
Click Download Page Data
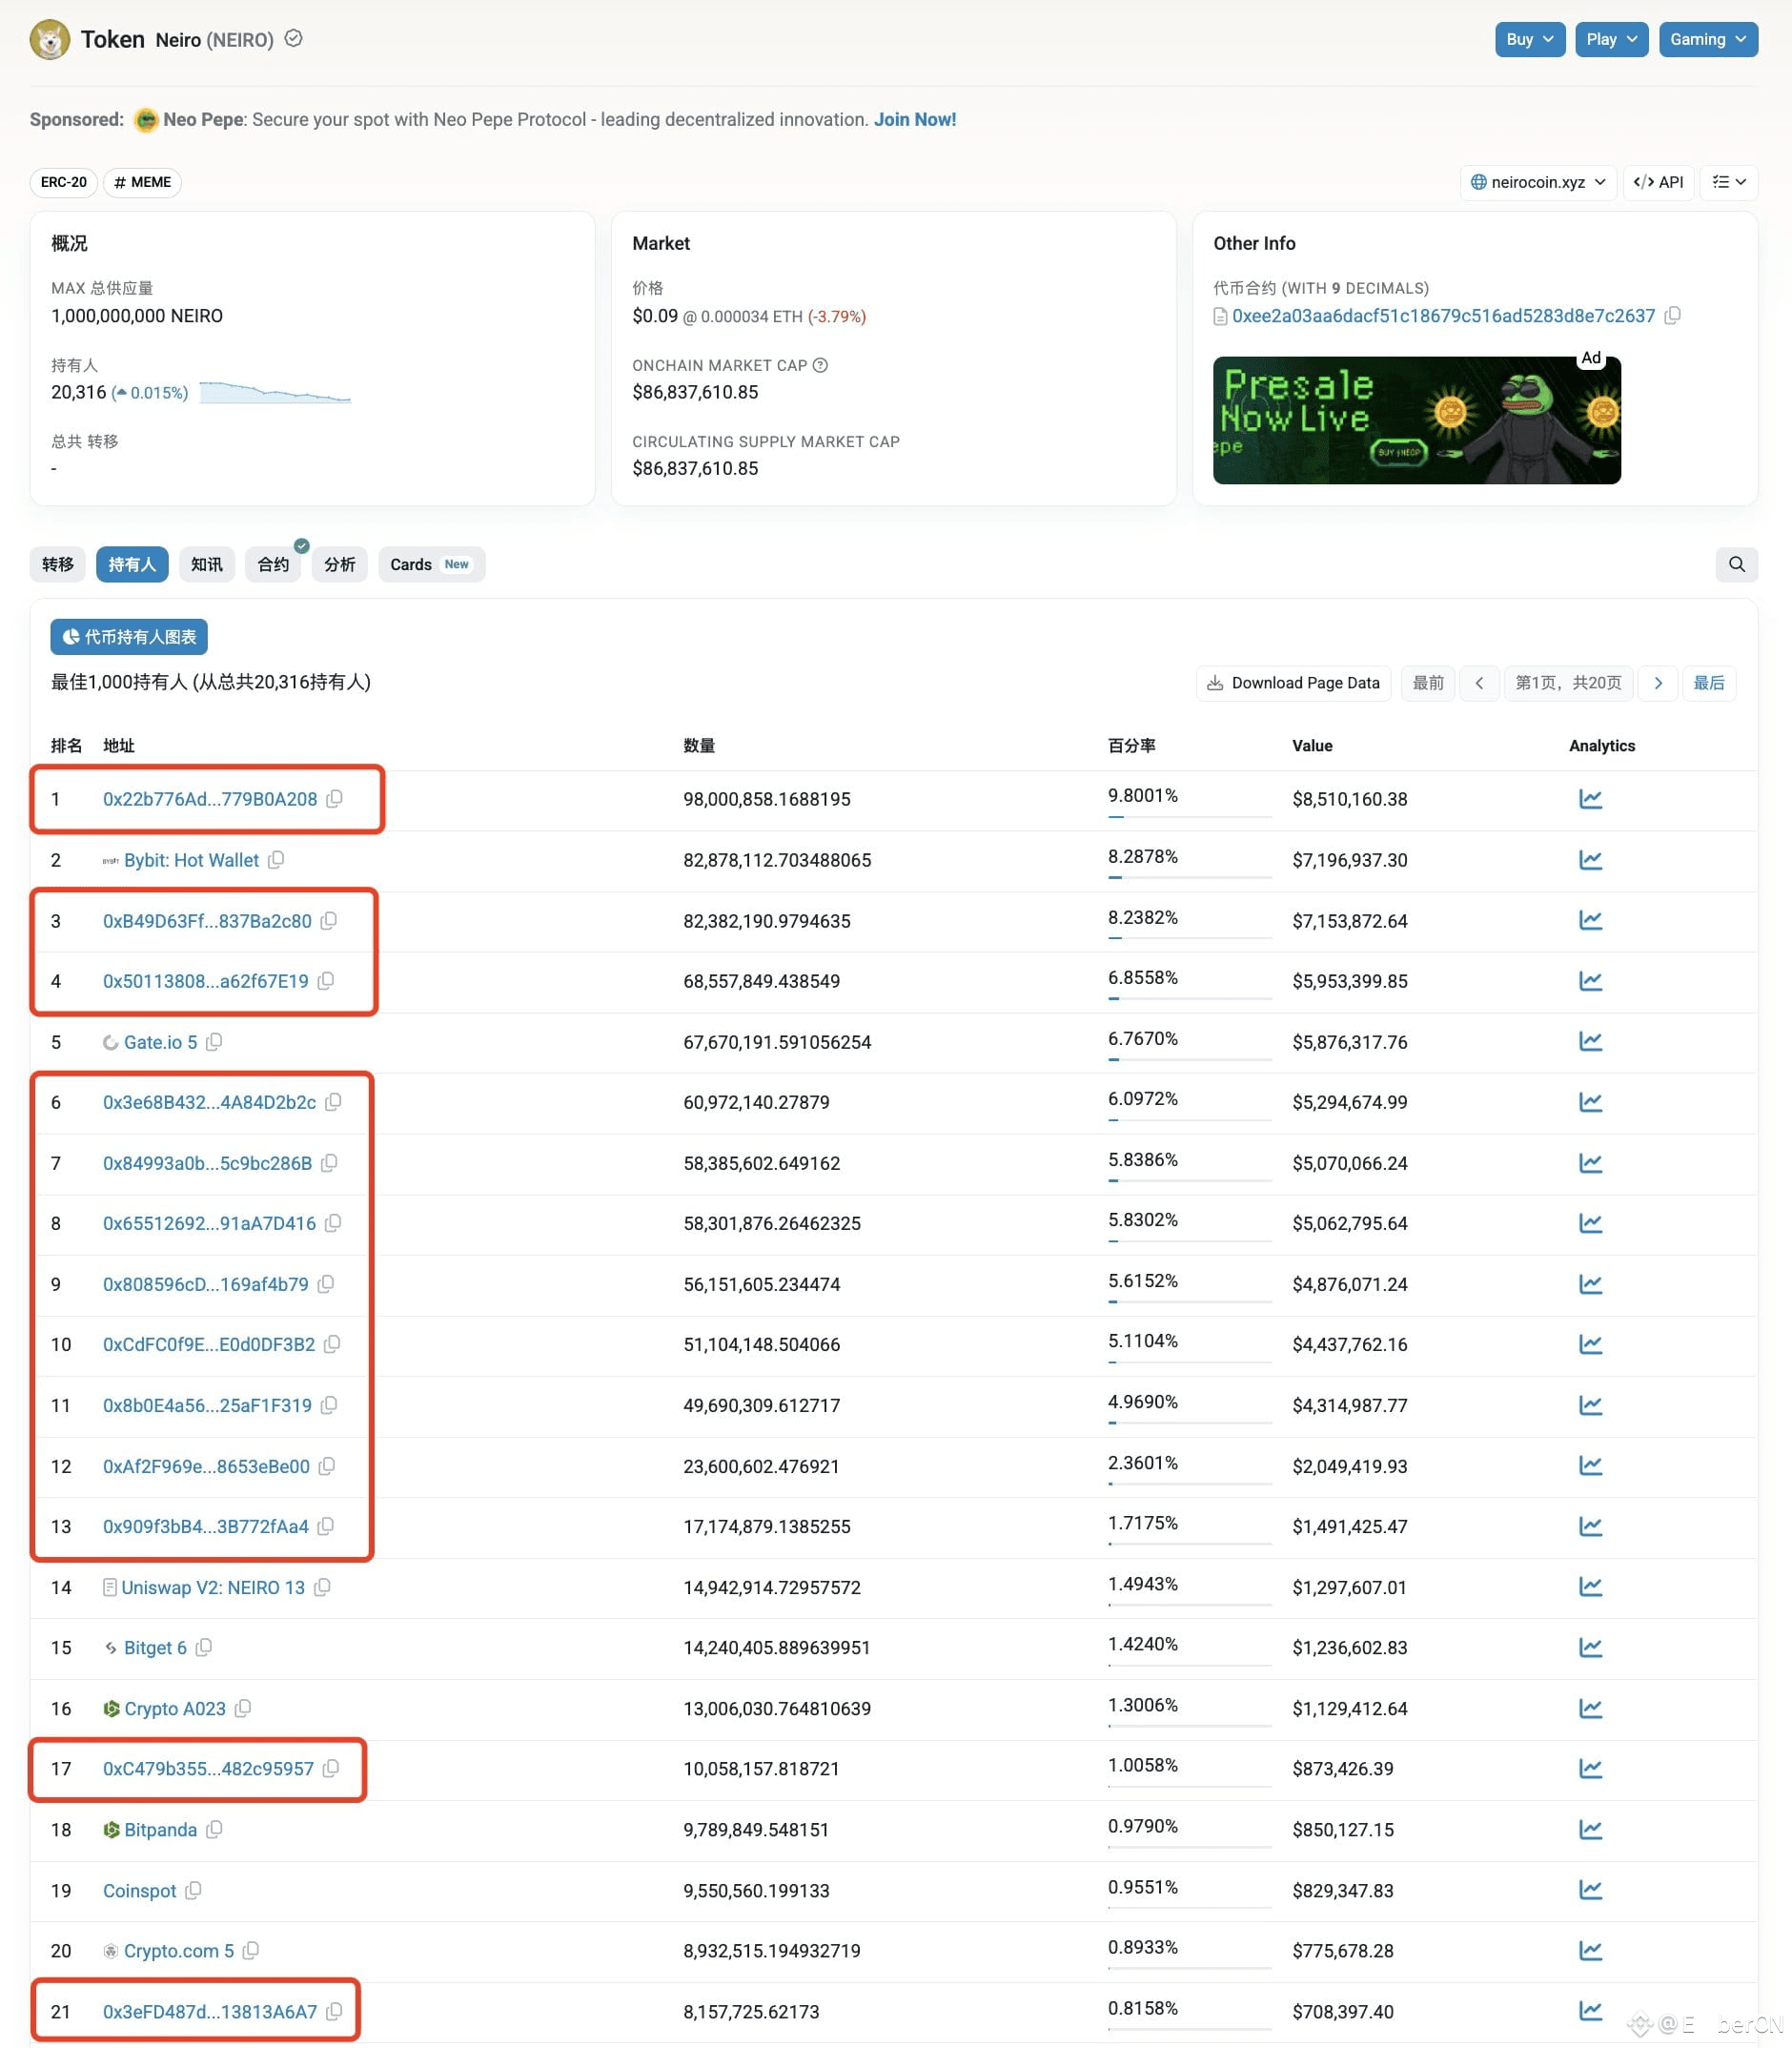pyautogui.click(x=1293, y=683)
